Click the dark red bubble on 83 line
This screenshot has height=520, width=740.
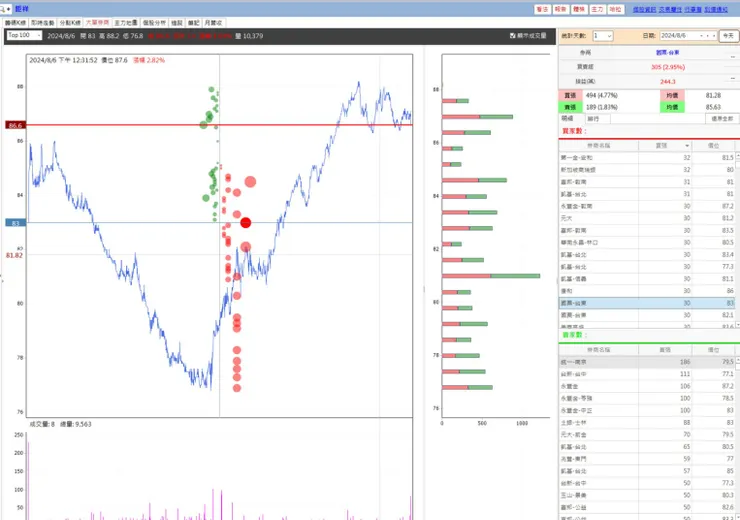(x=245, y=223)
